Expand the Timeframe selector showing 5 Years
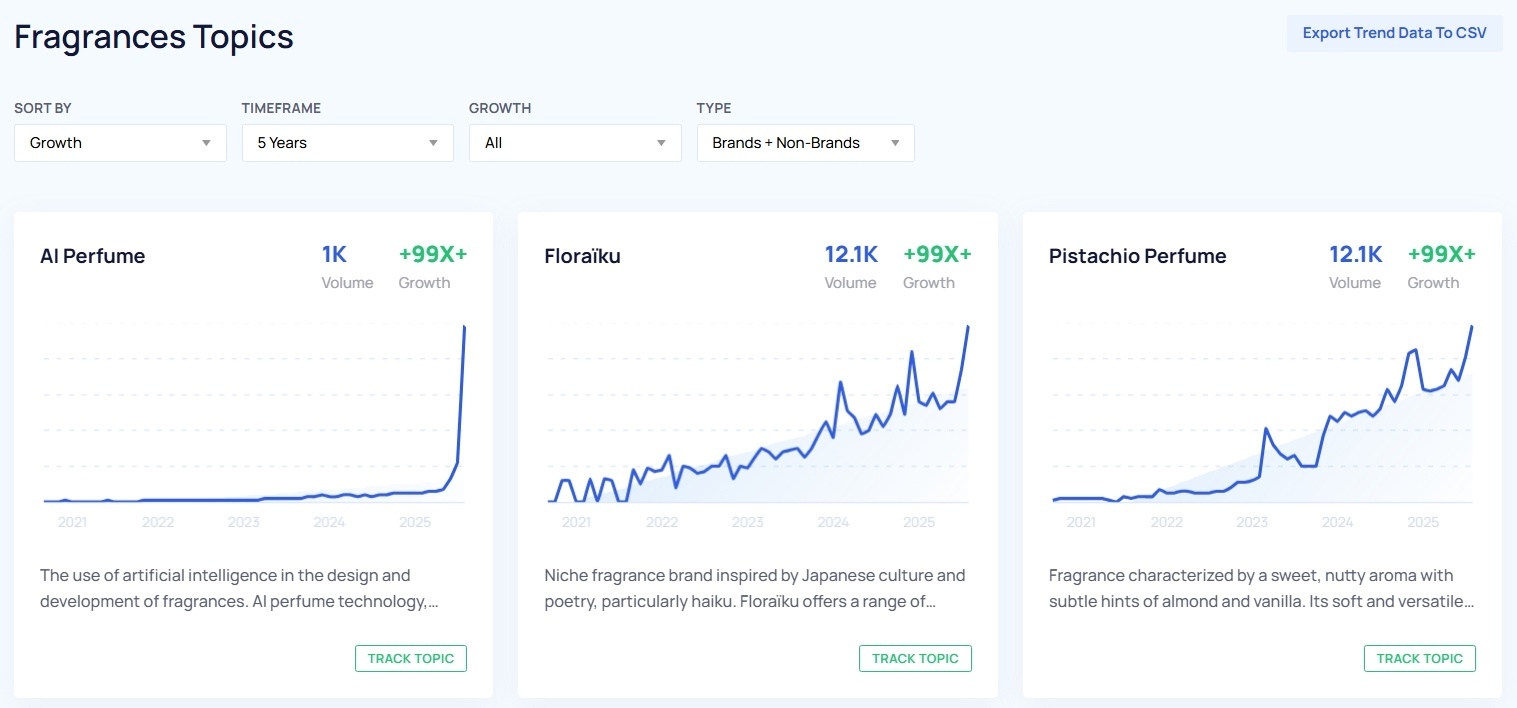The image size is (1517, 708). pos(347,143)
